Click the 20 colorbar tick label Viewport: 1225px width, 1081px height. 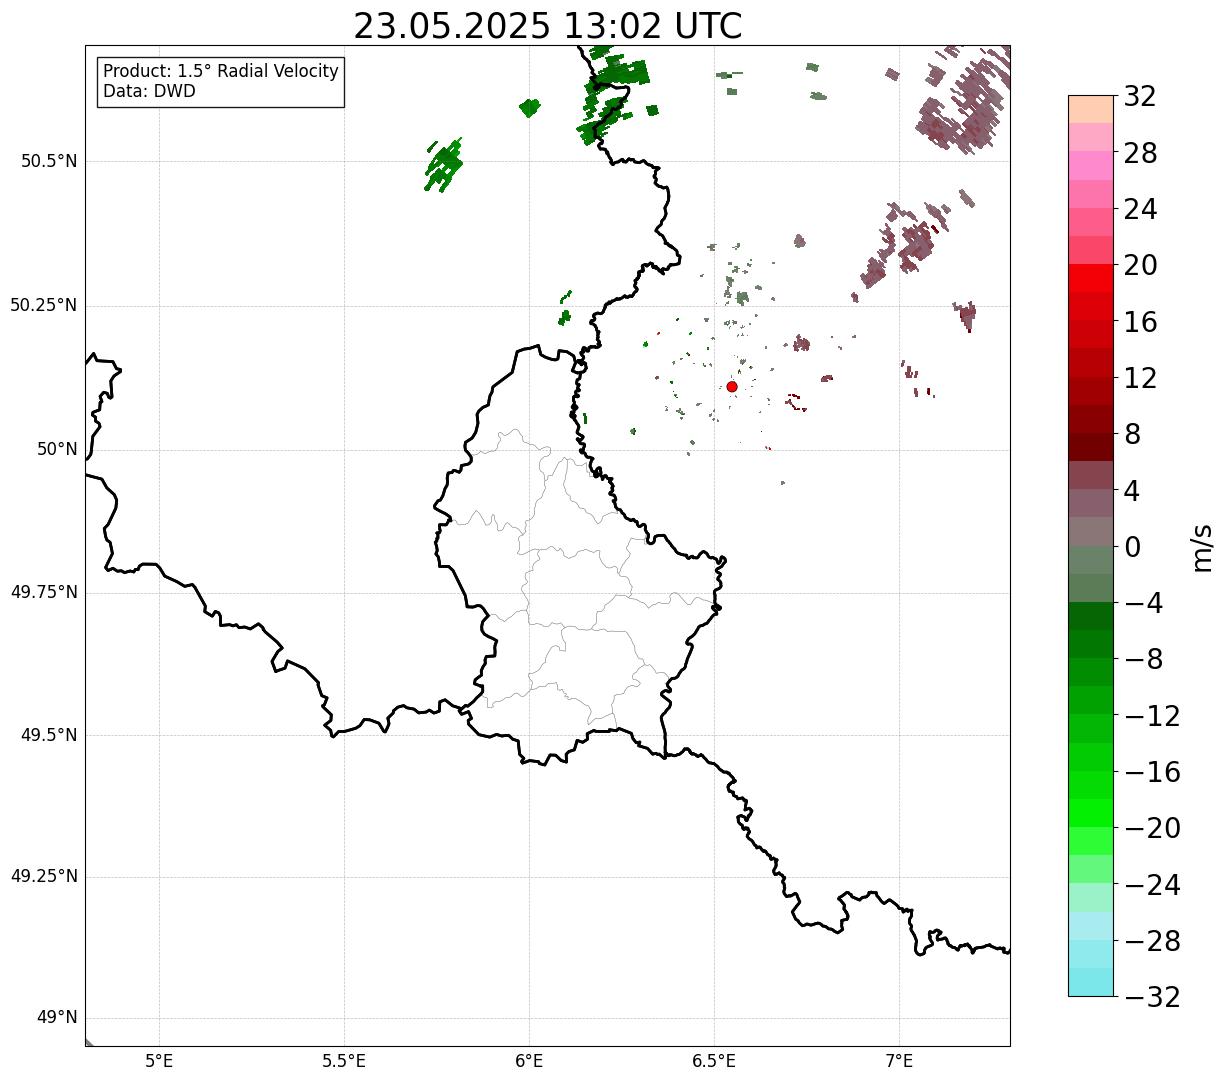[1140, 265]
